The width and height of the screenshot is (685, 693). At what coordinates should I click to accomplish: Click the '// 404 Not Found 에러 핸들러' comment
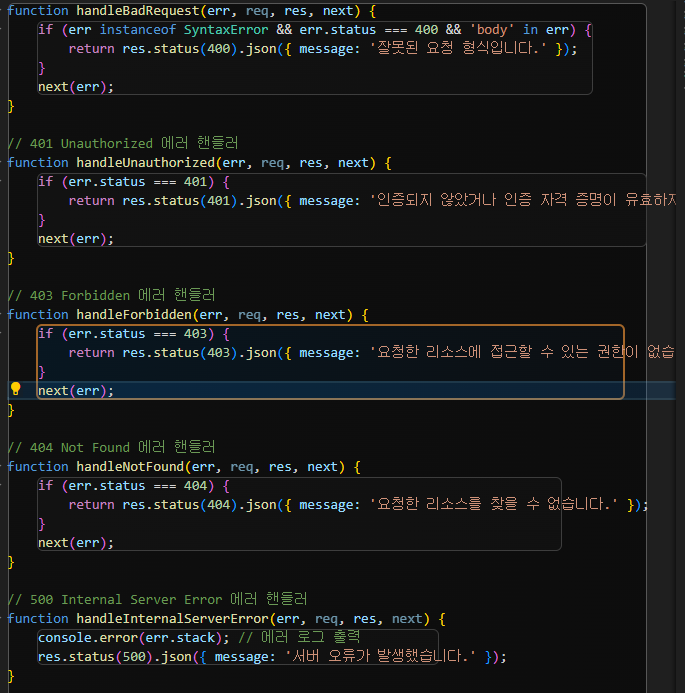coord(111,447)
